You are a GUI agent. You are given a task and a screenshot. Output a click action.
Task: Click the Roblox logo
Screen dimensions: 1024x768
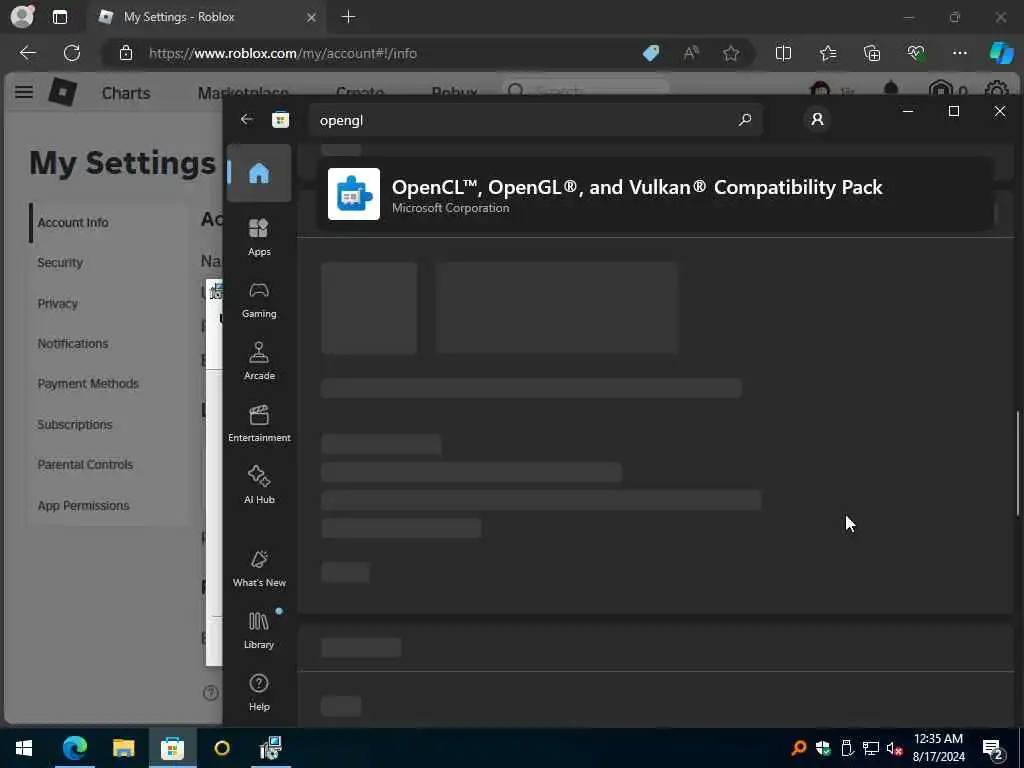[x=63, y=93]
